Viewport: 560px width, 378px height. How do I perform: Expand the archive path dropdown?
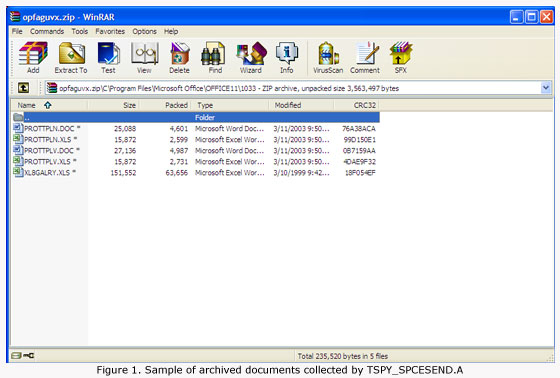click(x=546, y=88)
